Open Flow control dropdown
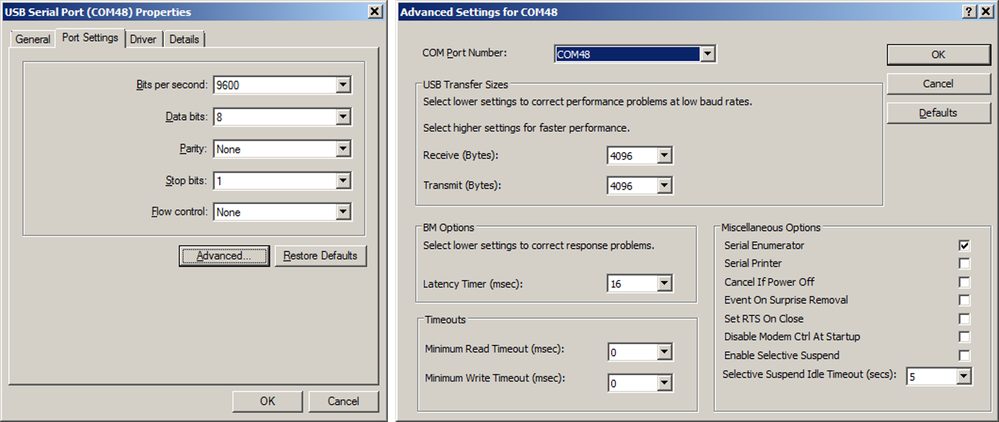 (343, 212)
